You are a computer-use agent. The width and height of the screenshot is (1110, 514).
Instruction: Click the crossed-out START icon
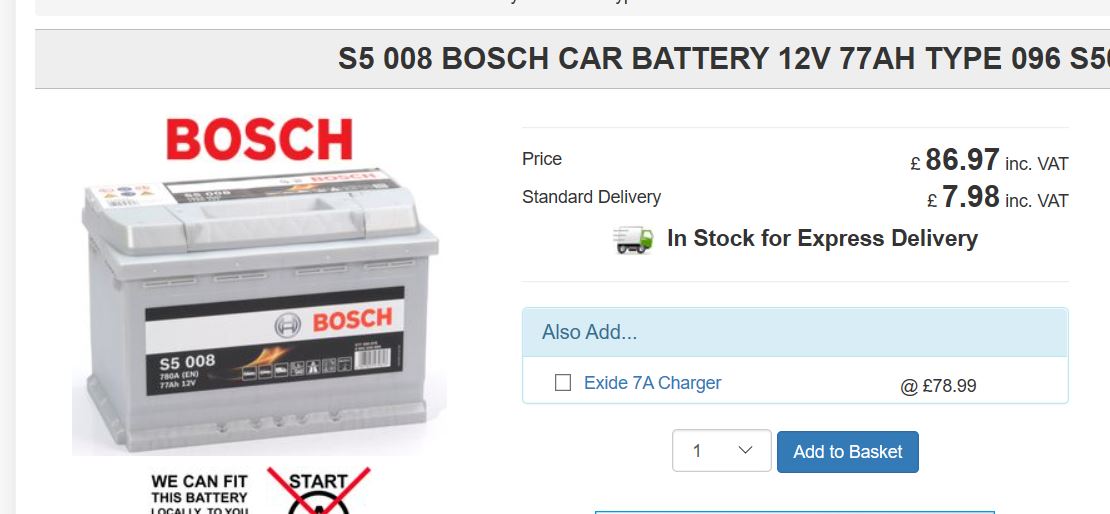(x=318, y=490)
